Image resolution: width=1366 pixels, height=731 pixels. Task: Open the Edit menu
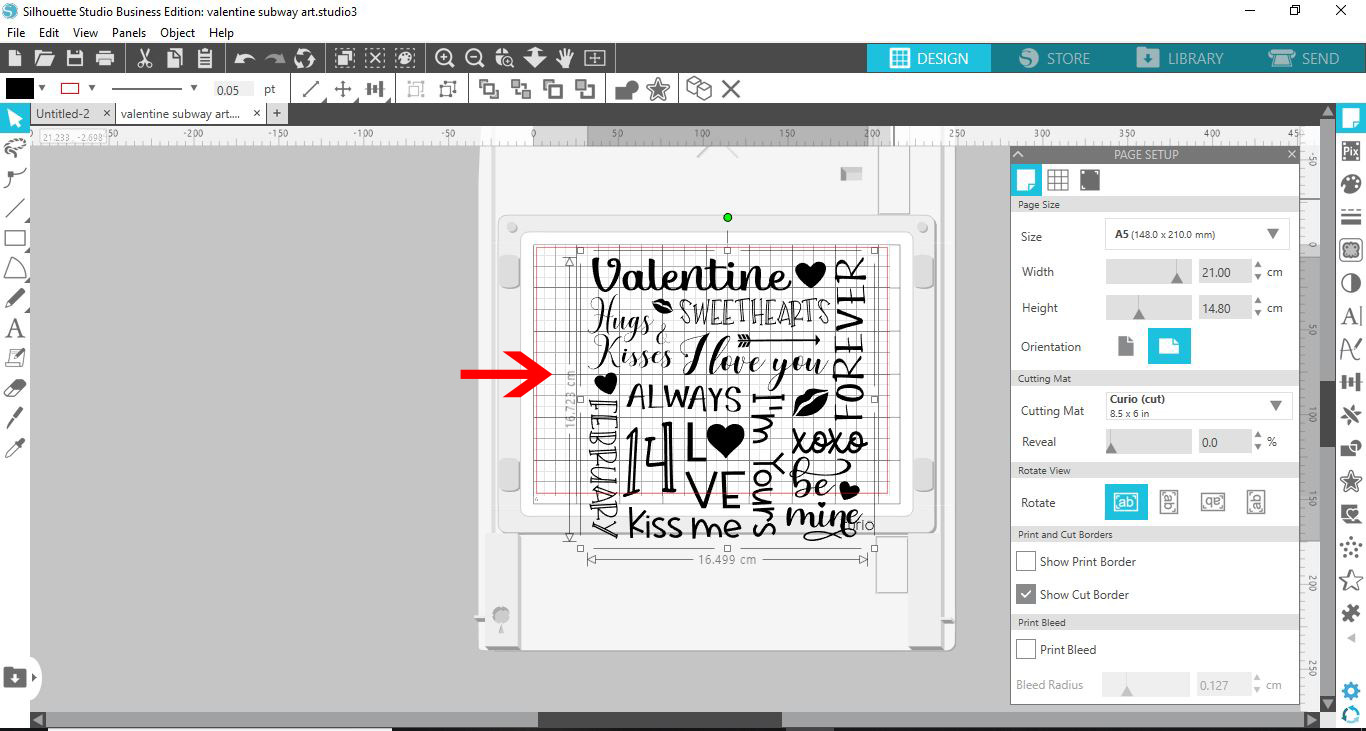click(49, 33)
